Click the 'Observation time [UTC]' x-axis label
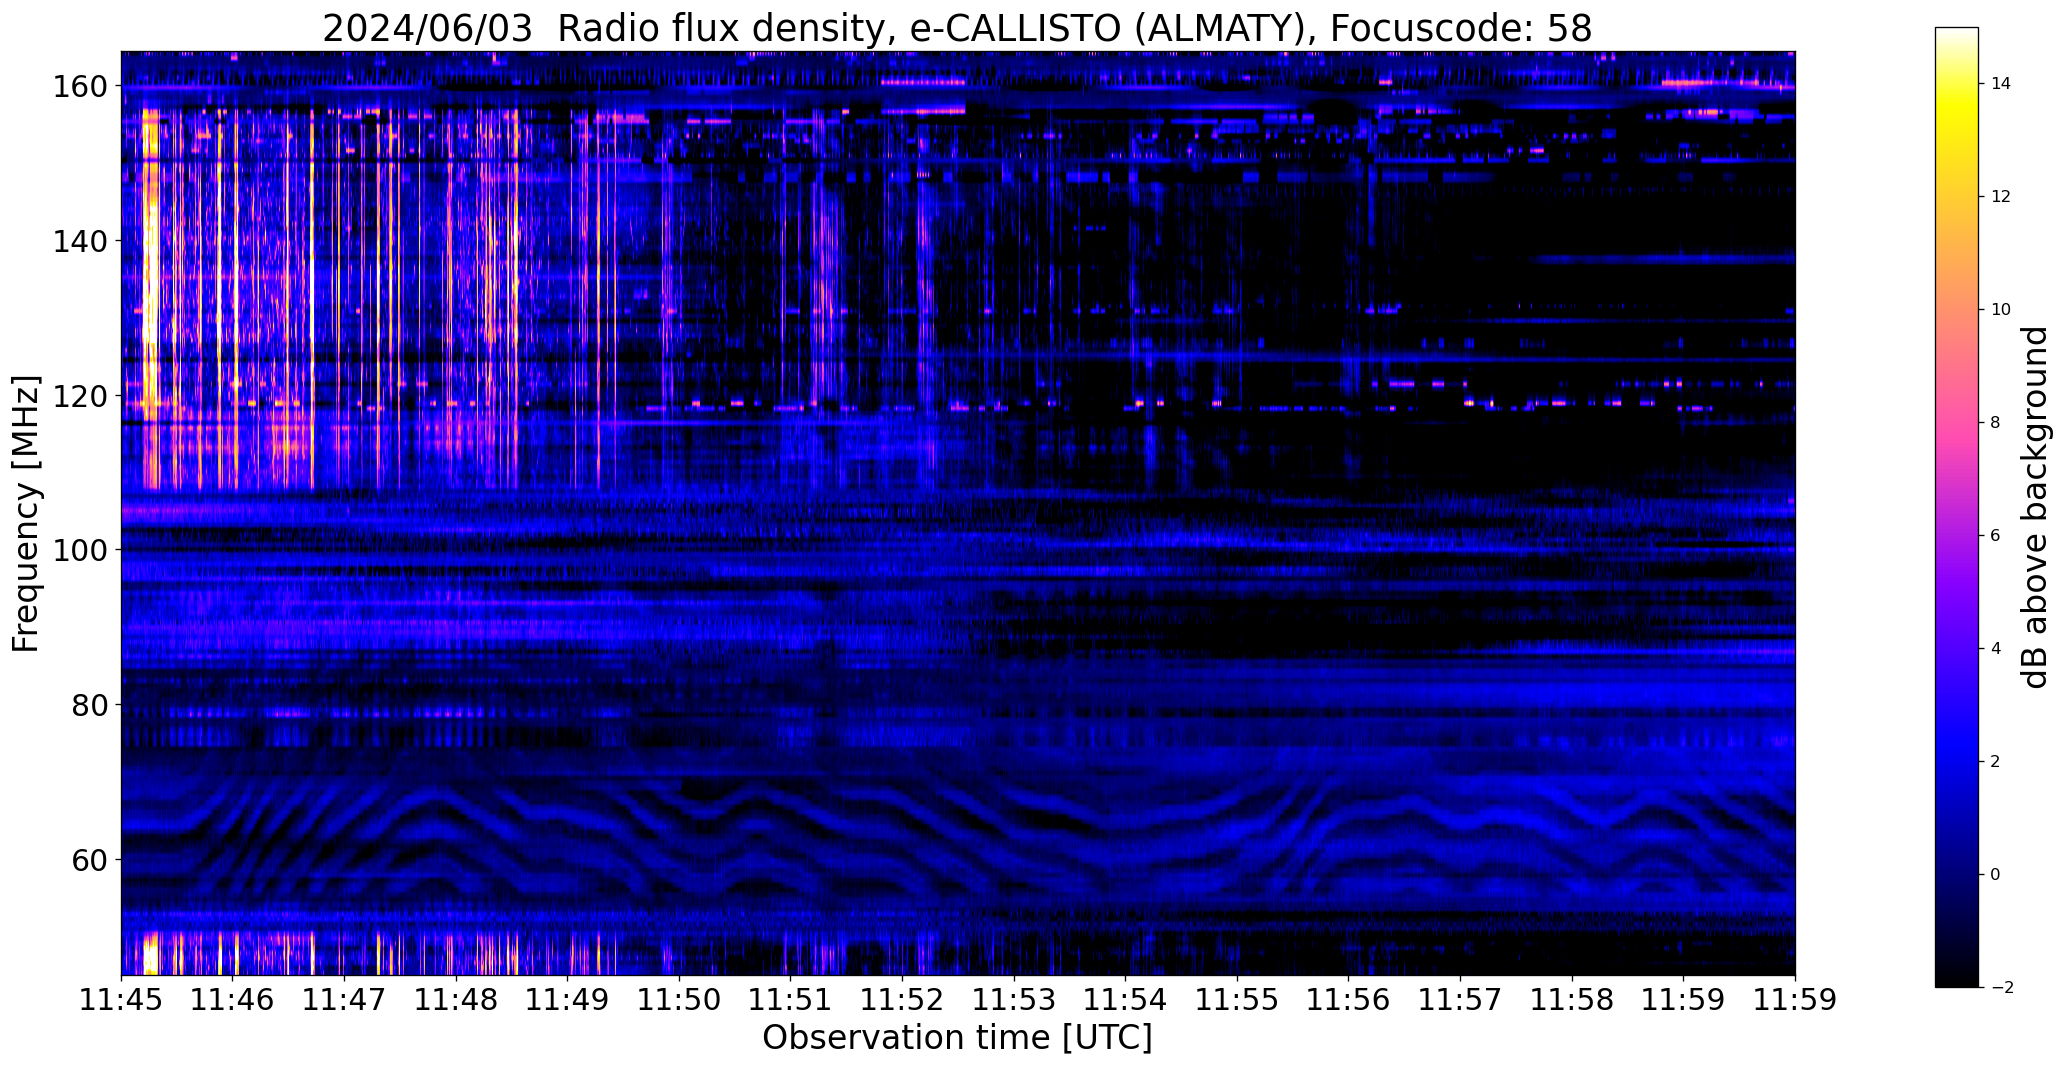This screenshot has height=1067, width=2066. (957, 1037)
